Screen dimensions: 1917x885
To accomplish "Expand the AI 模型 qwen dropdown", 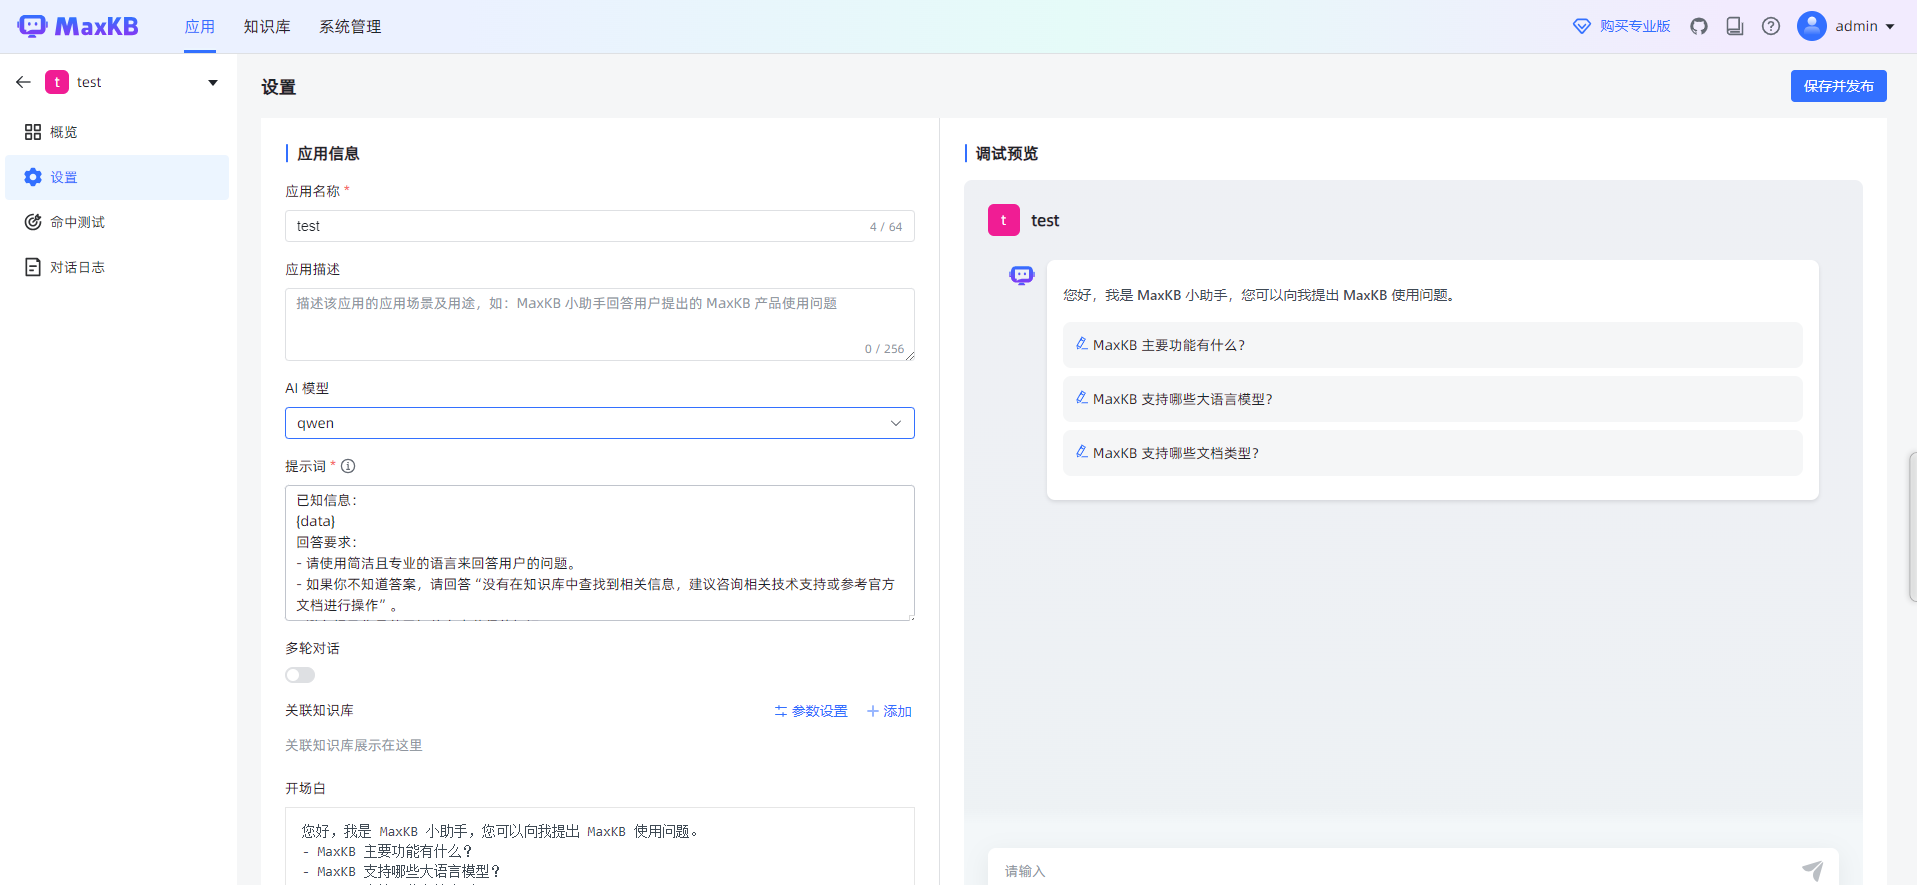I will (x=599, y=423).
